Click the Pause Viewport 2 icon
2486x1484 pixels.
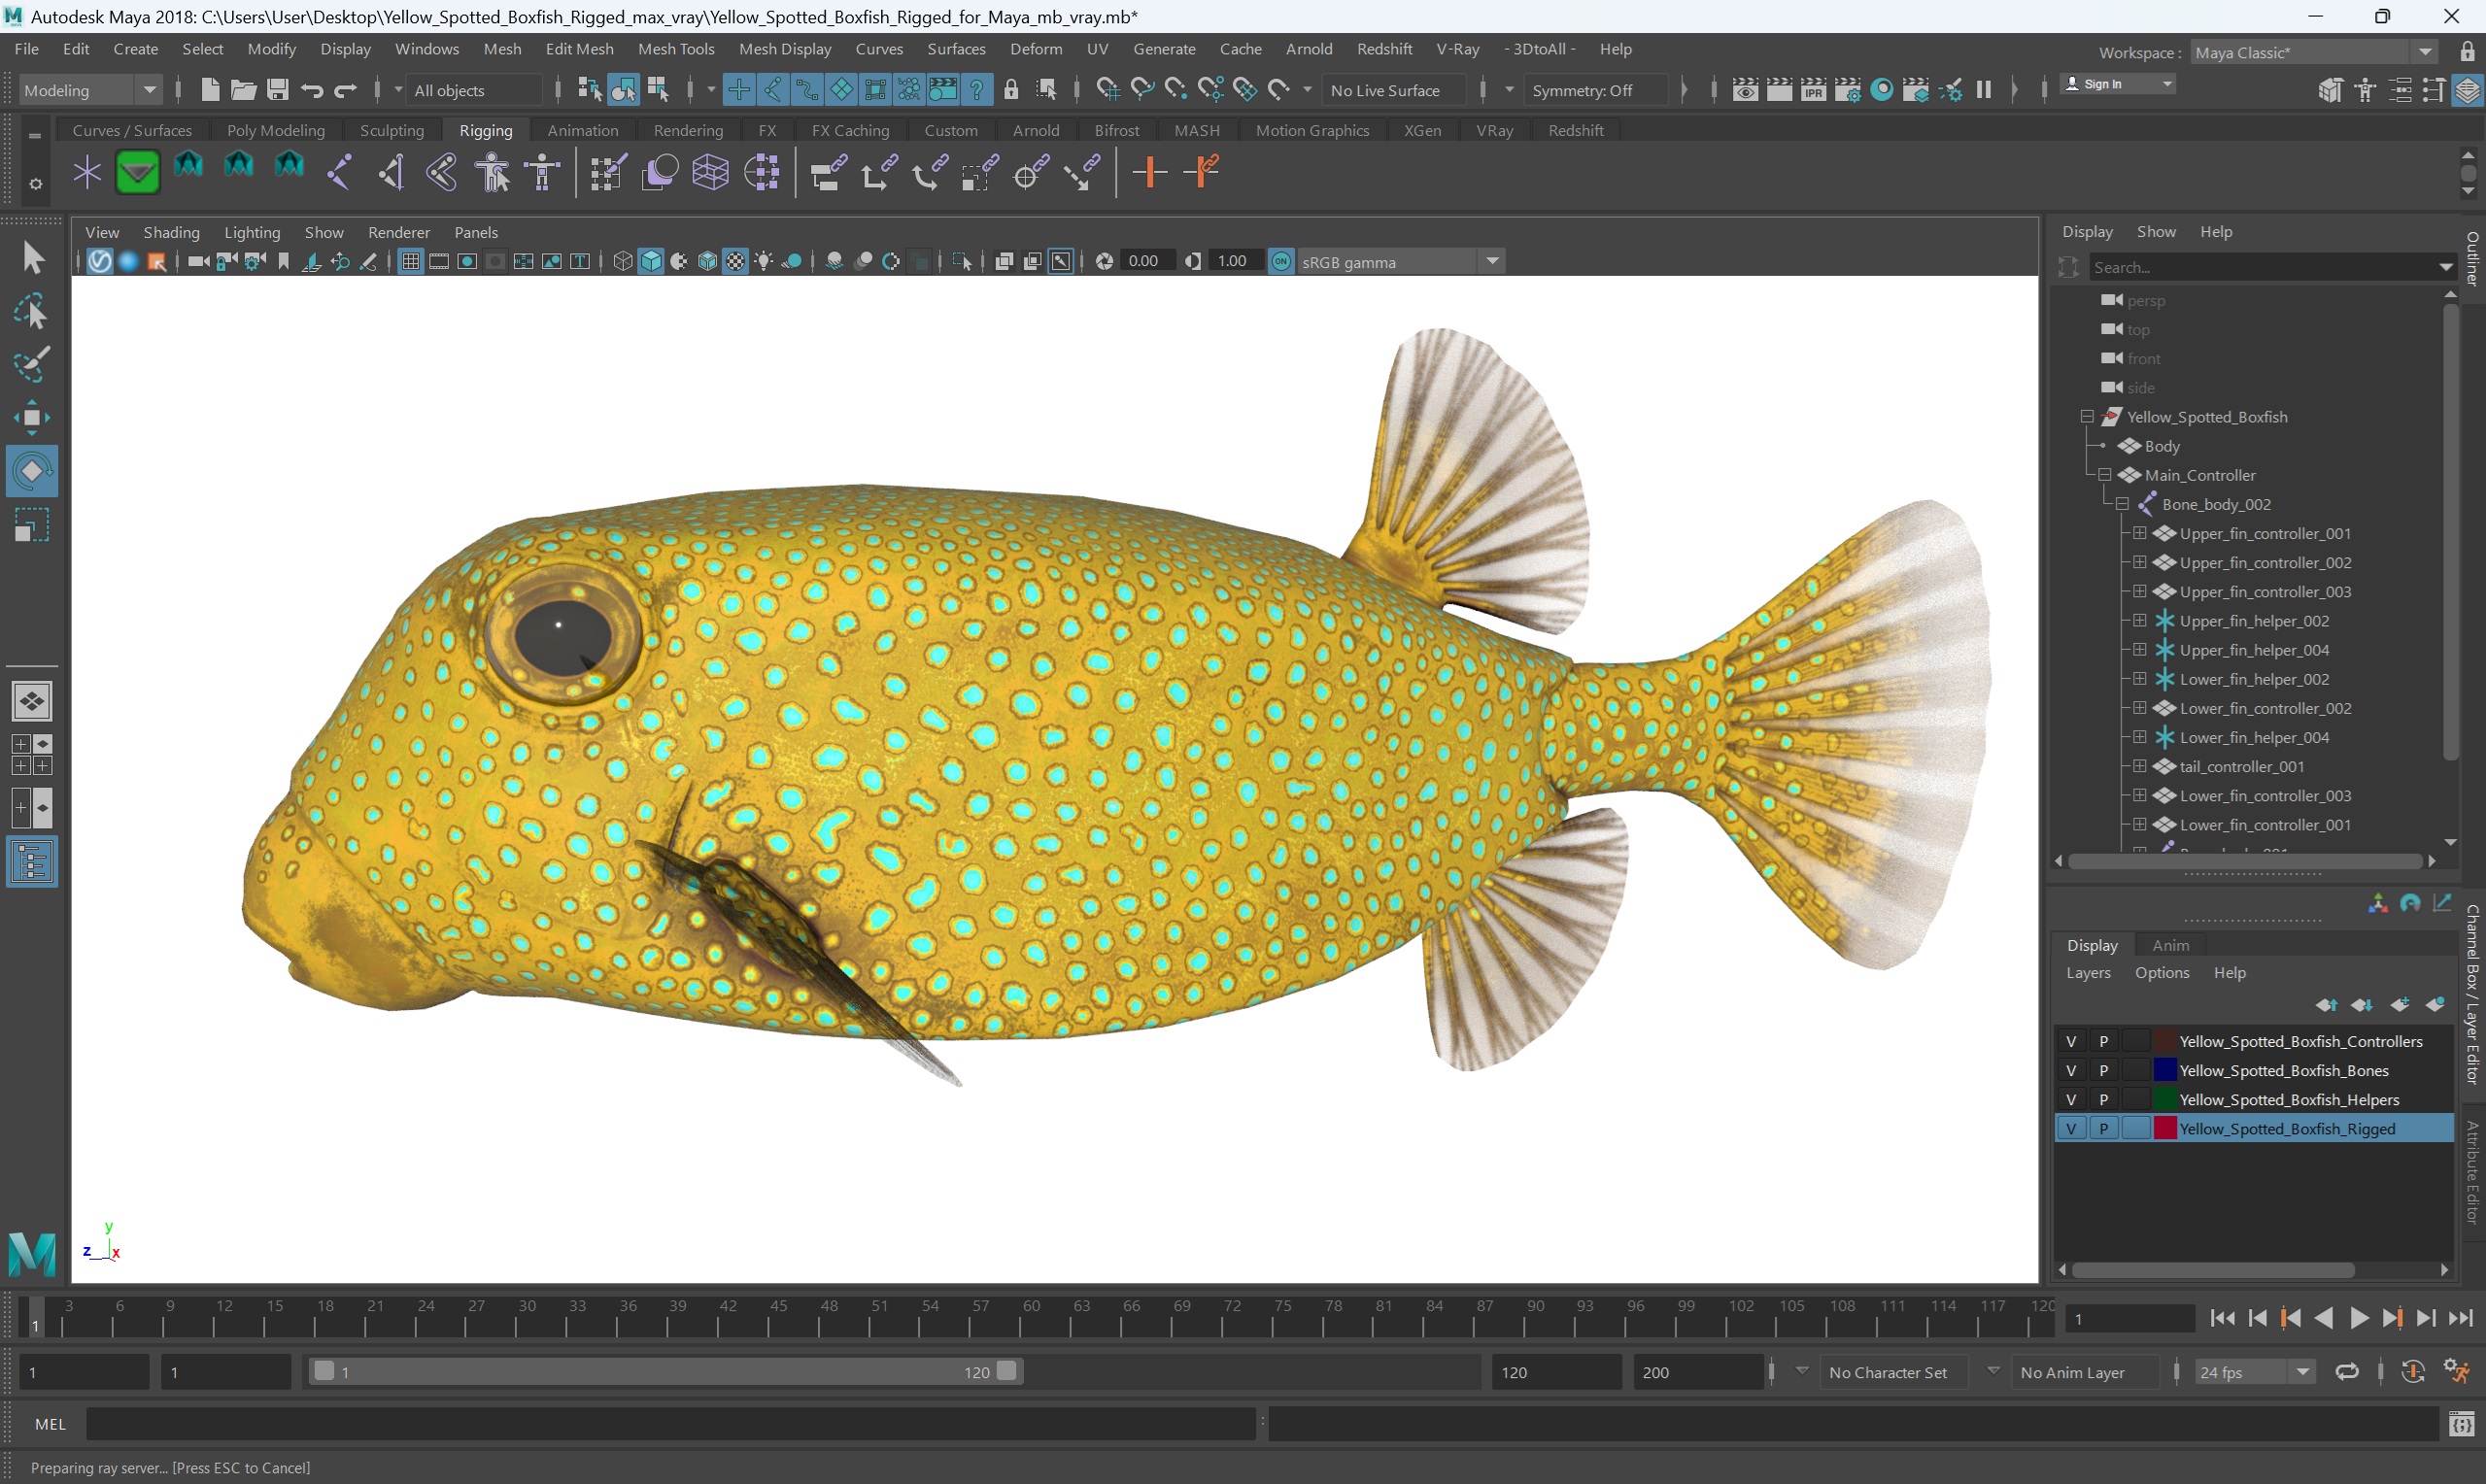pos(1984,90)
